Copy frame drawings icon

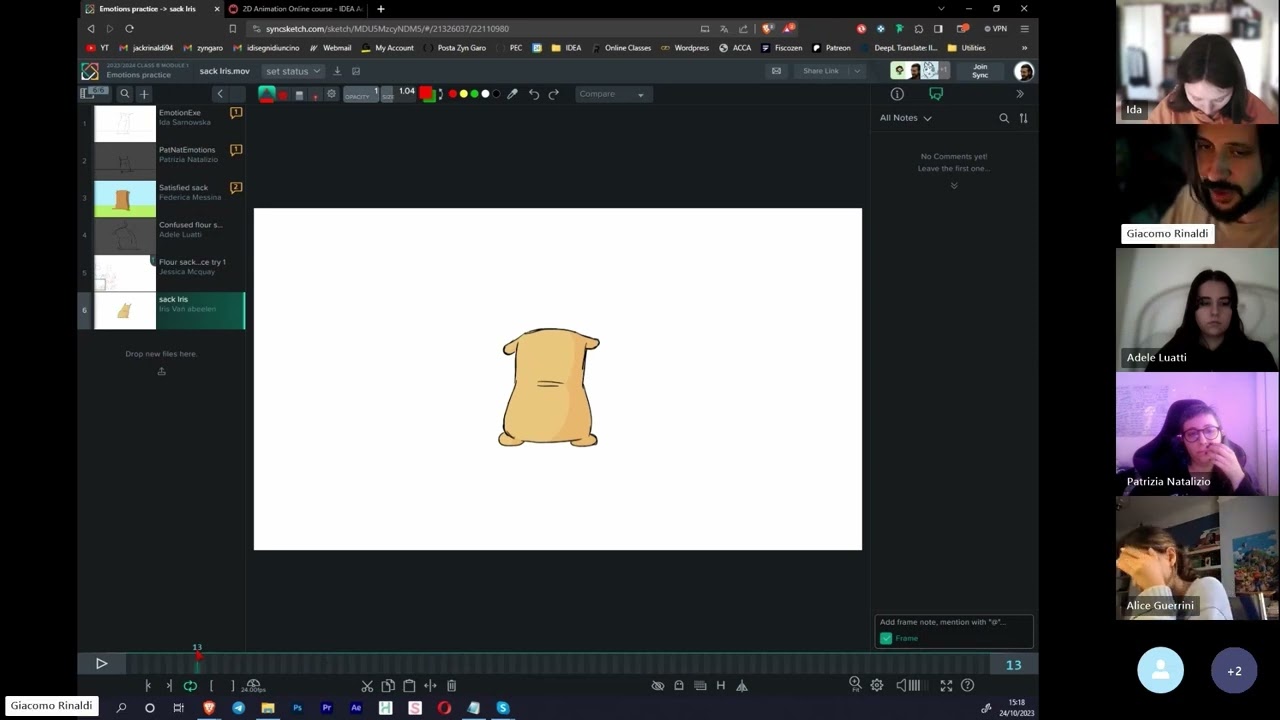[388, 686]
